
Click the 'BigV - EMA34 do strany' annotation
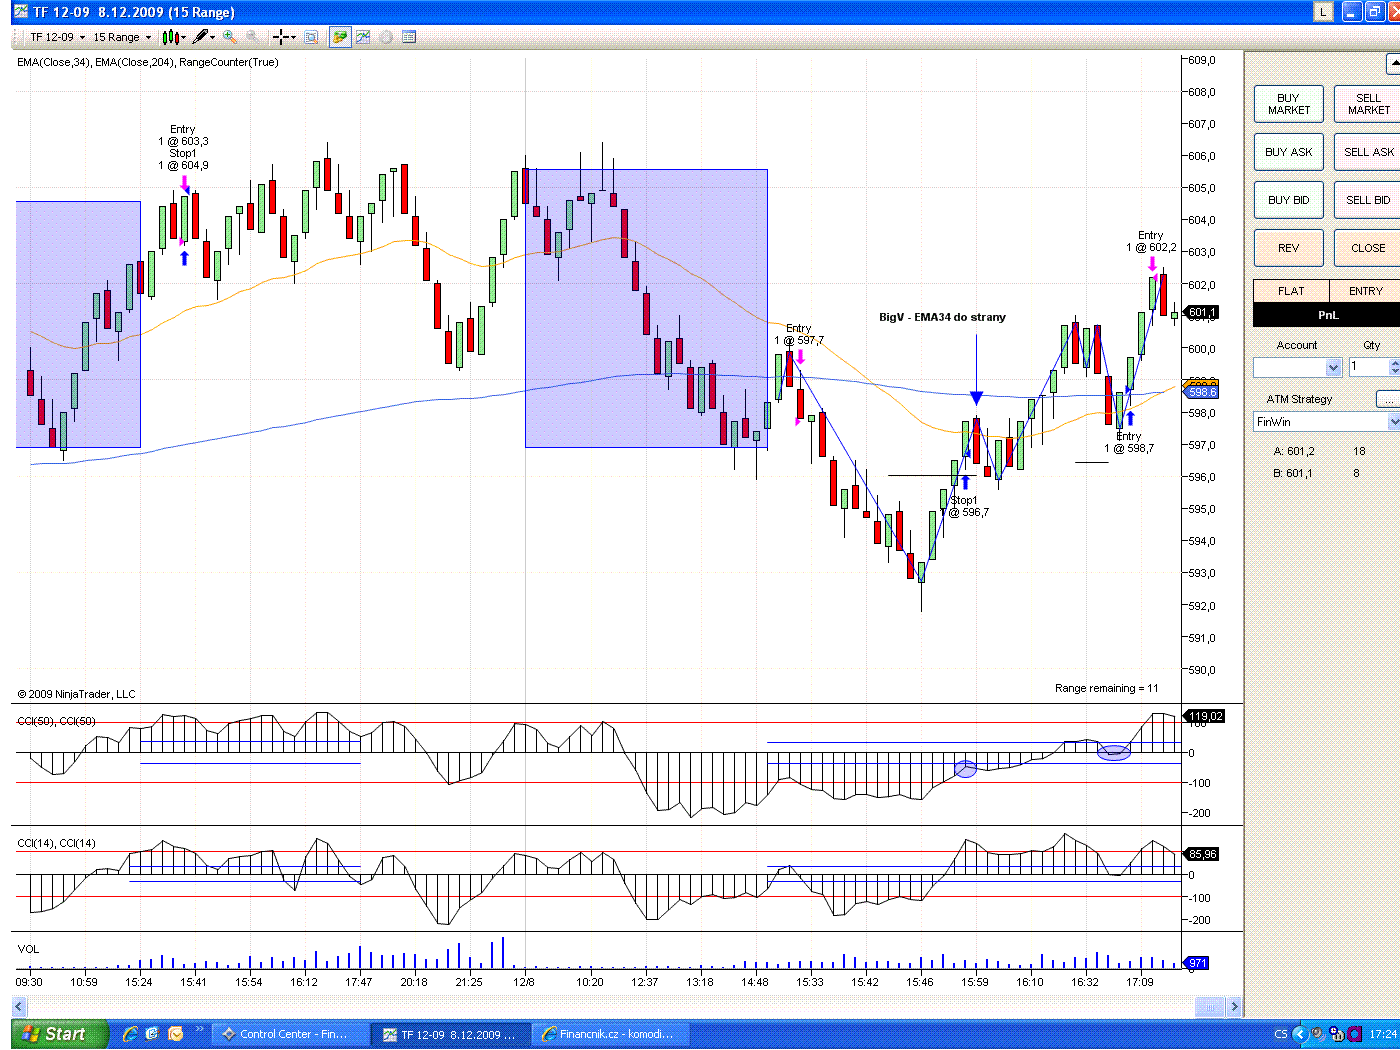pyautogui.click(x=942, y=317)
